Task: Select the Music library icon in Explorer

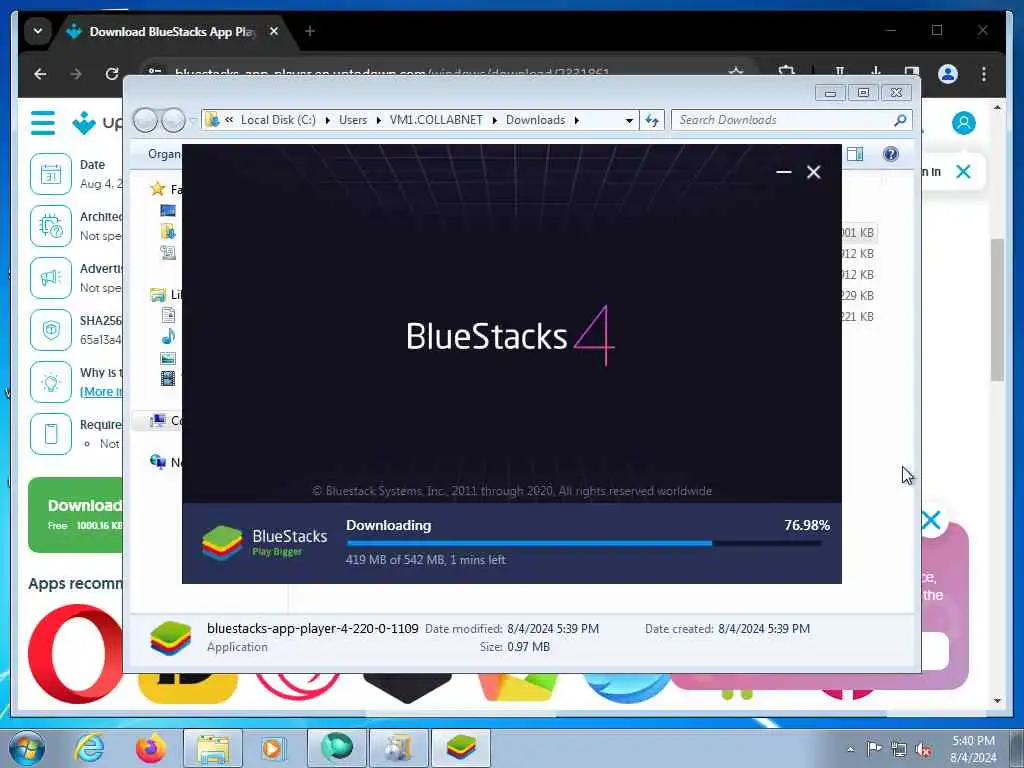Action: (x=168, y=336)
